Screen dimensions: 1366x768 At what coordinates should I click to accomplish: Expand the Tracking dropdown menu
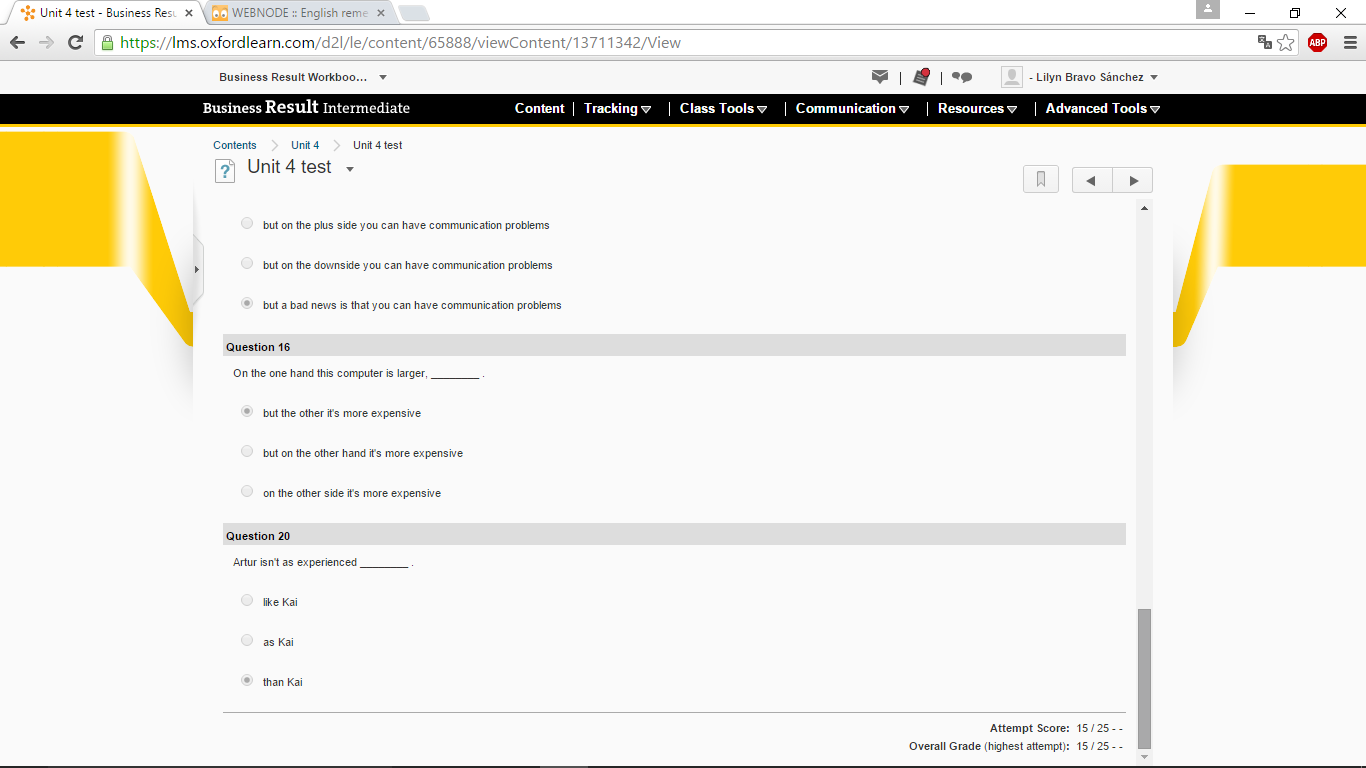point(617,109)
